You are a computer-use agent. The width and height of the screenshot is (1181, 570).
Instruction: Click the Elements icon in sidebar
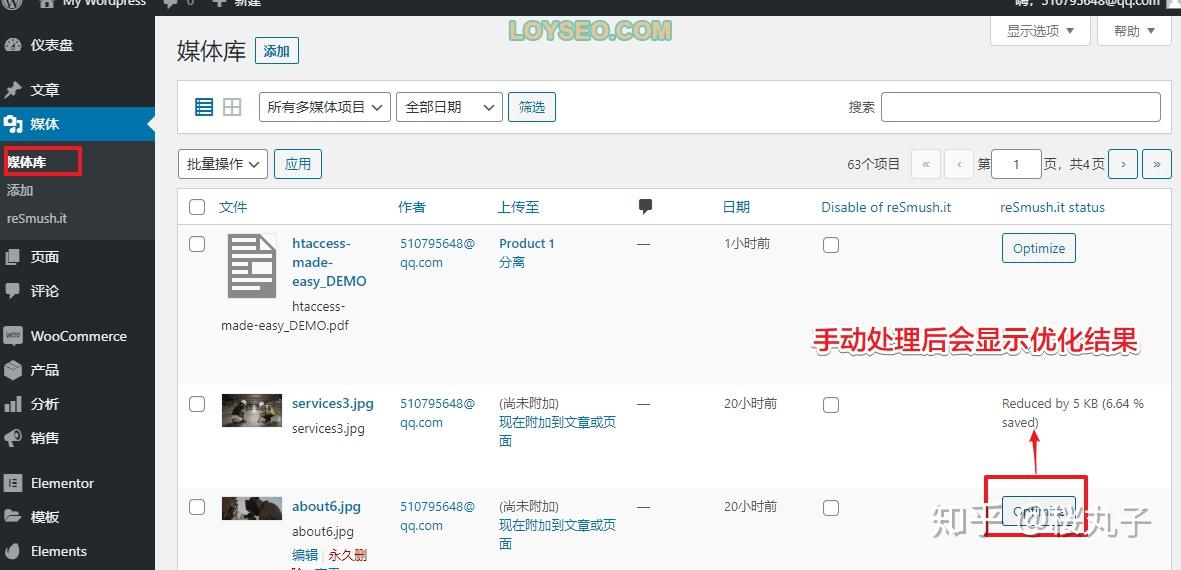[13, 551]
